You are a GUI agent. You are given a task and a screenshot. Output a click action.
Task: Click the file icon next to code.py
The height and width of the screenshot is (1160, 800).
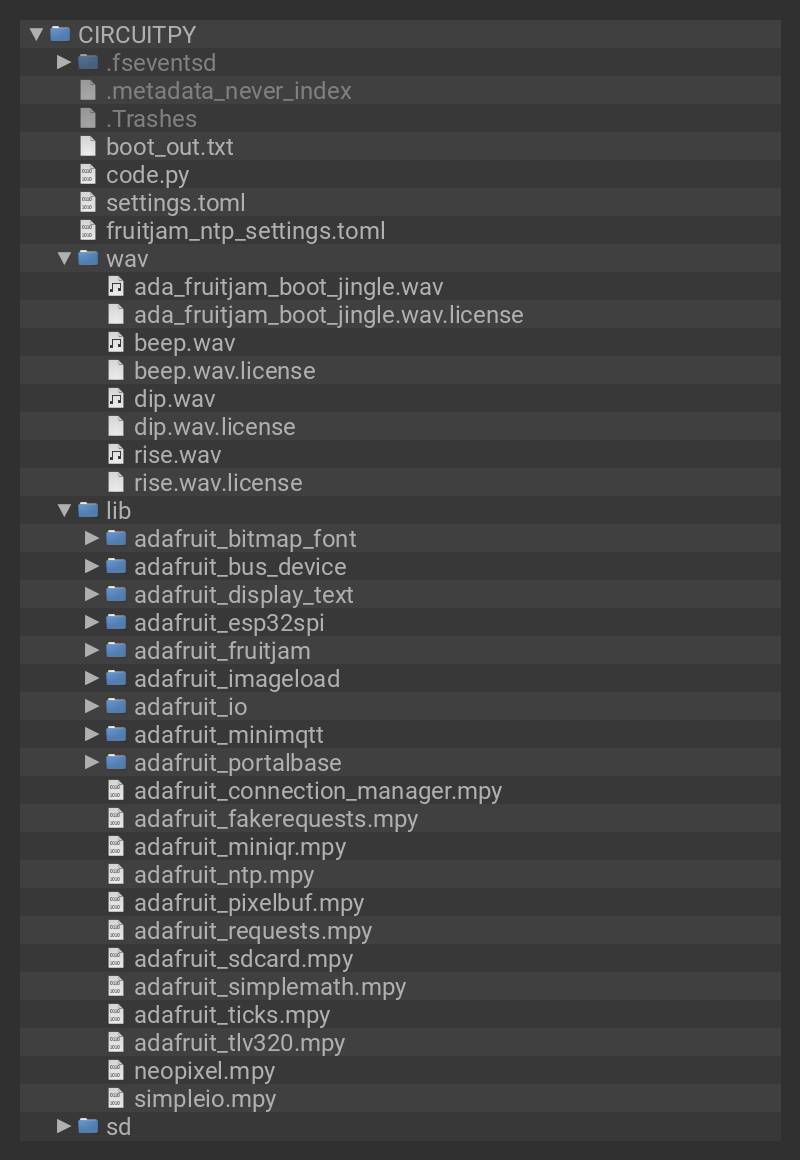(88, 175)
